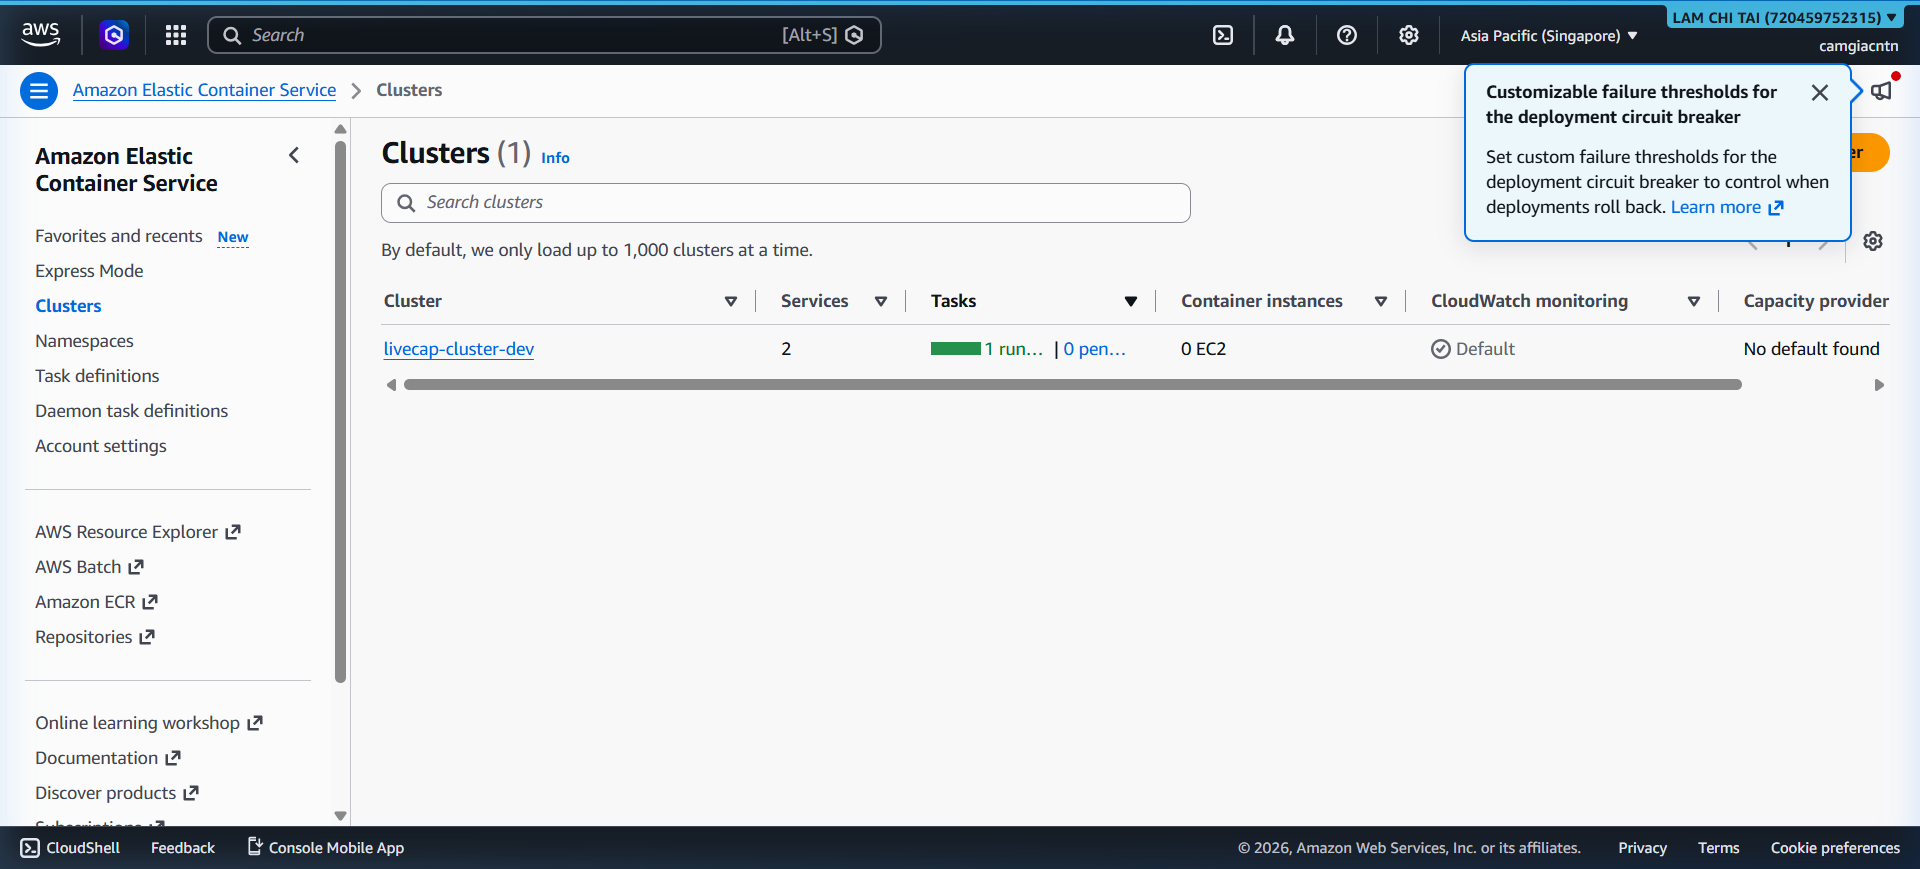The image size is (1920, 869).
Task: Open Namespaces page
Action: click(x=84, y=341)
